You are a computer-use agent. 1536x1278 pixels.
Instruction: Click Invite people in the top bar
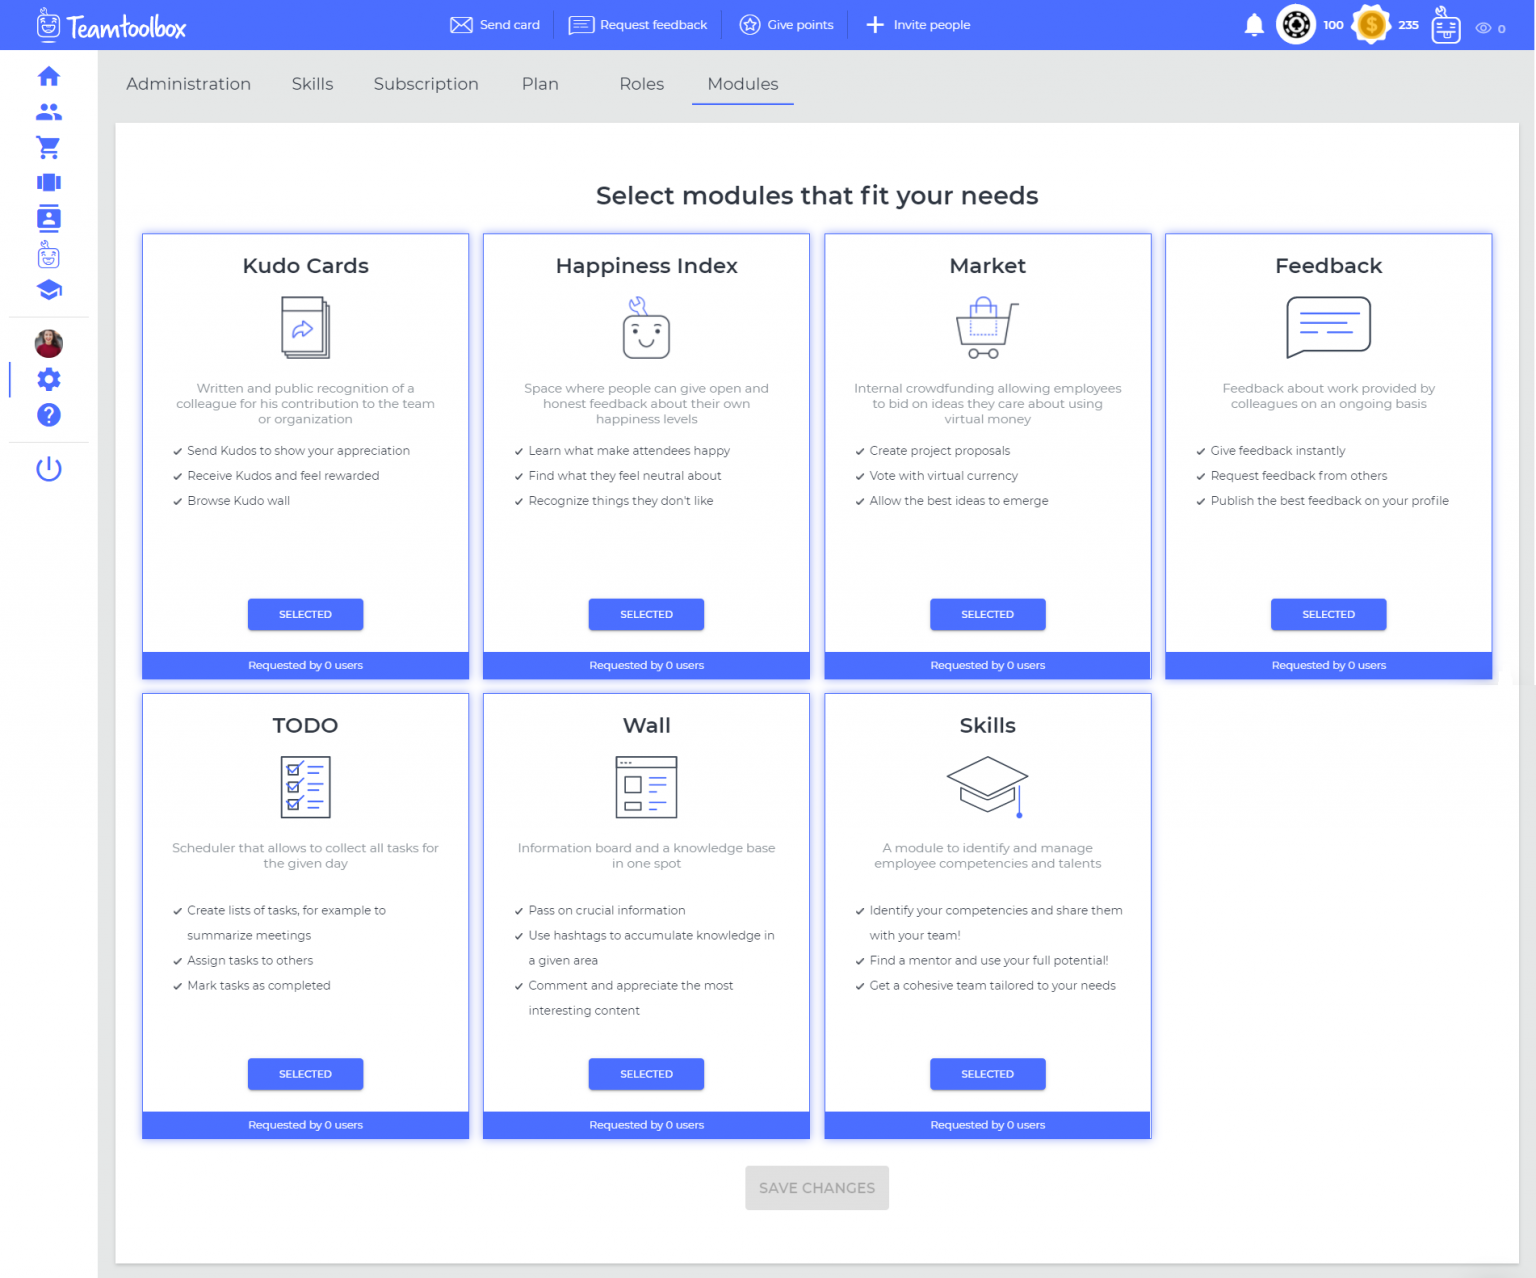[x=917, y=24]
